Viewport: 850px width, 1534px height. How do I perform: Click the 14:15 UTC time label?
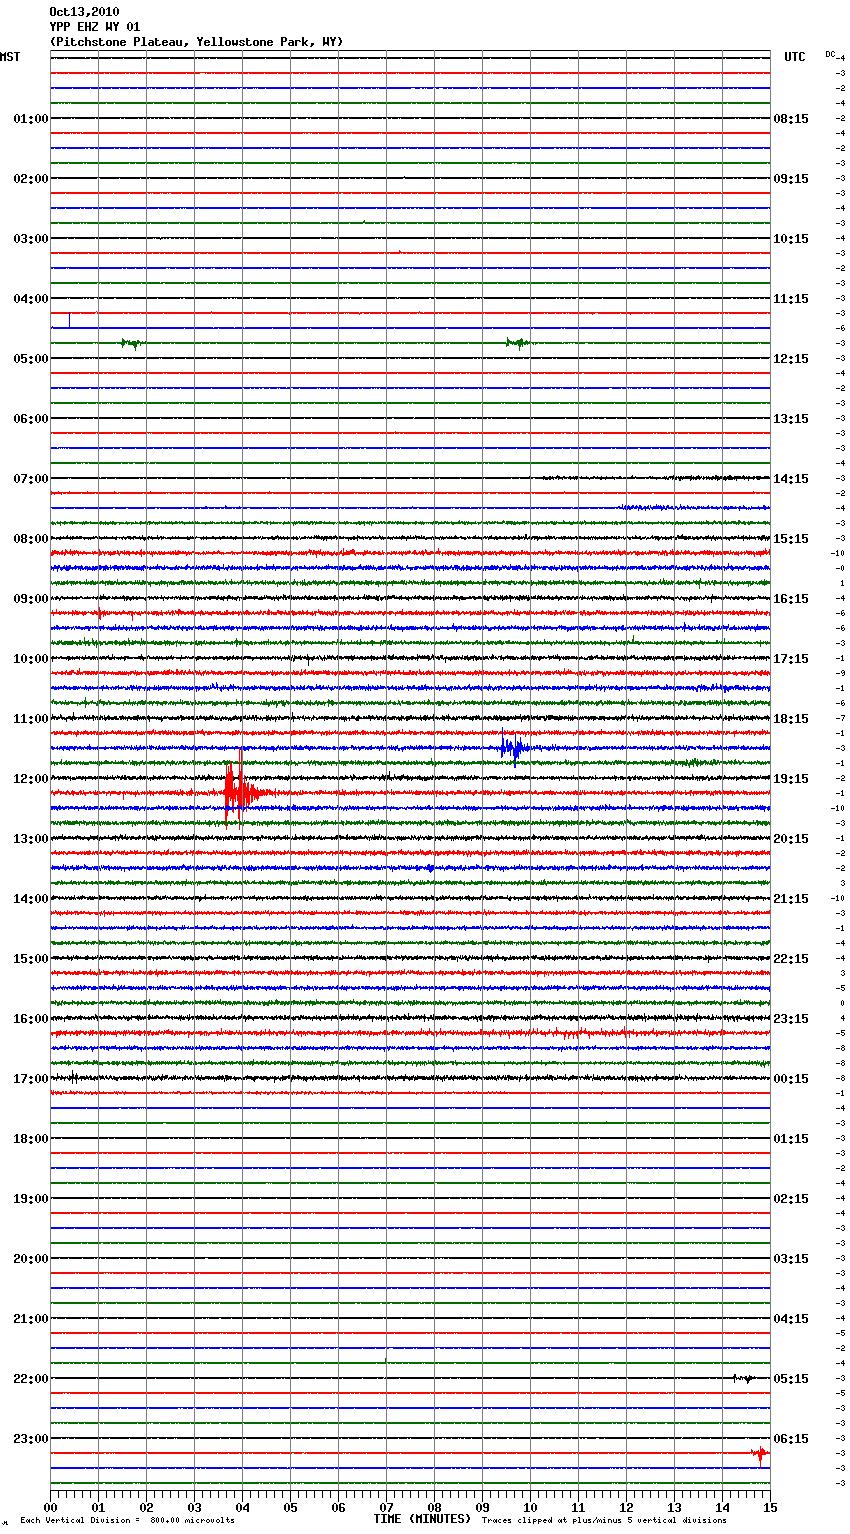[791, 479]
